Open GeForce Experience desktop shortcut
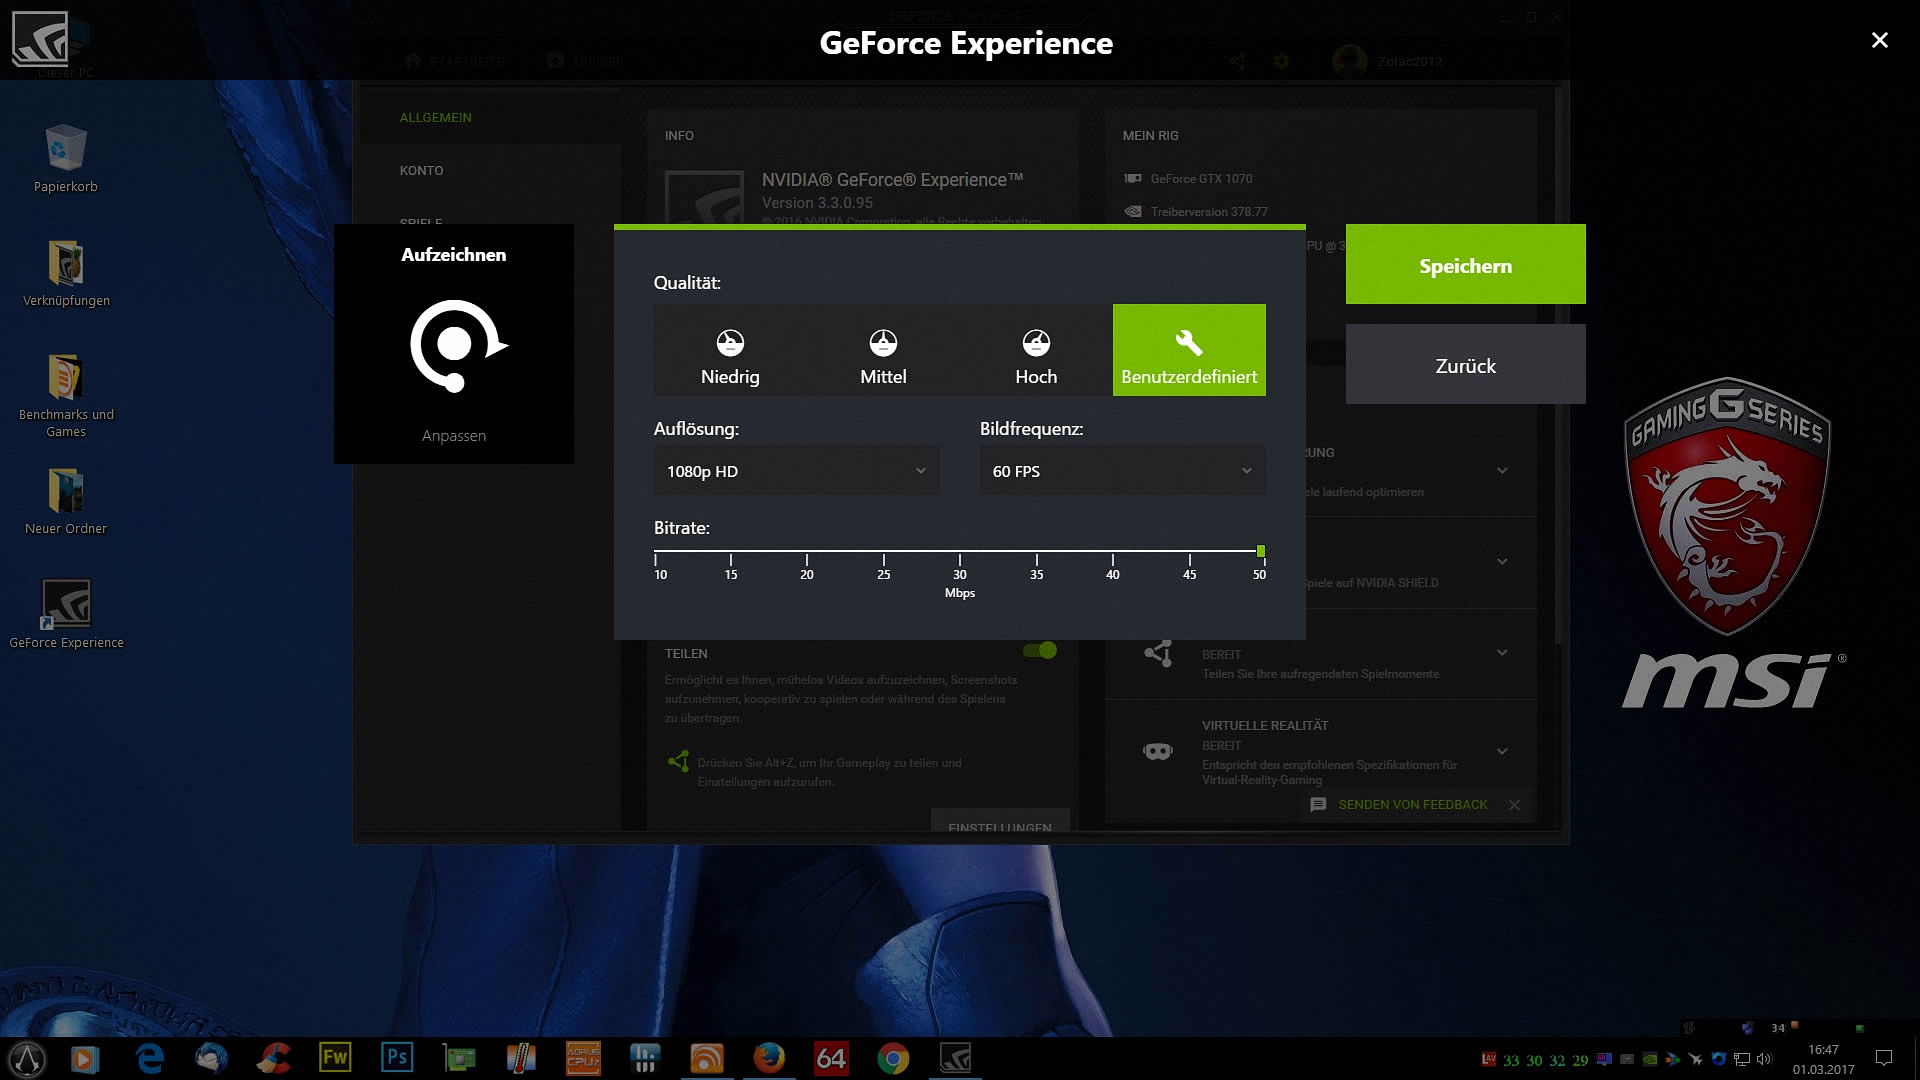This screenshot has height=1080, width=1920. coord(66,604)
